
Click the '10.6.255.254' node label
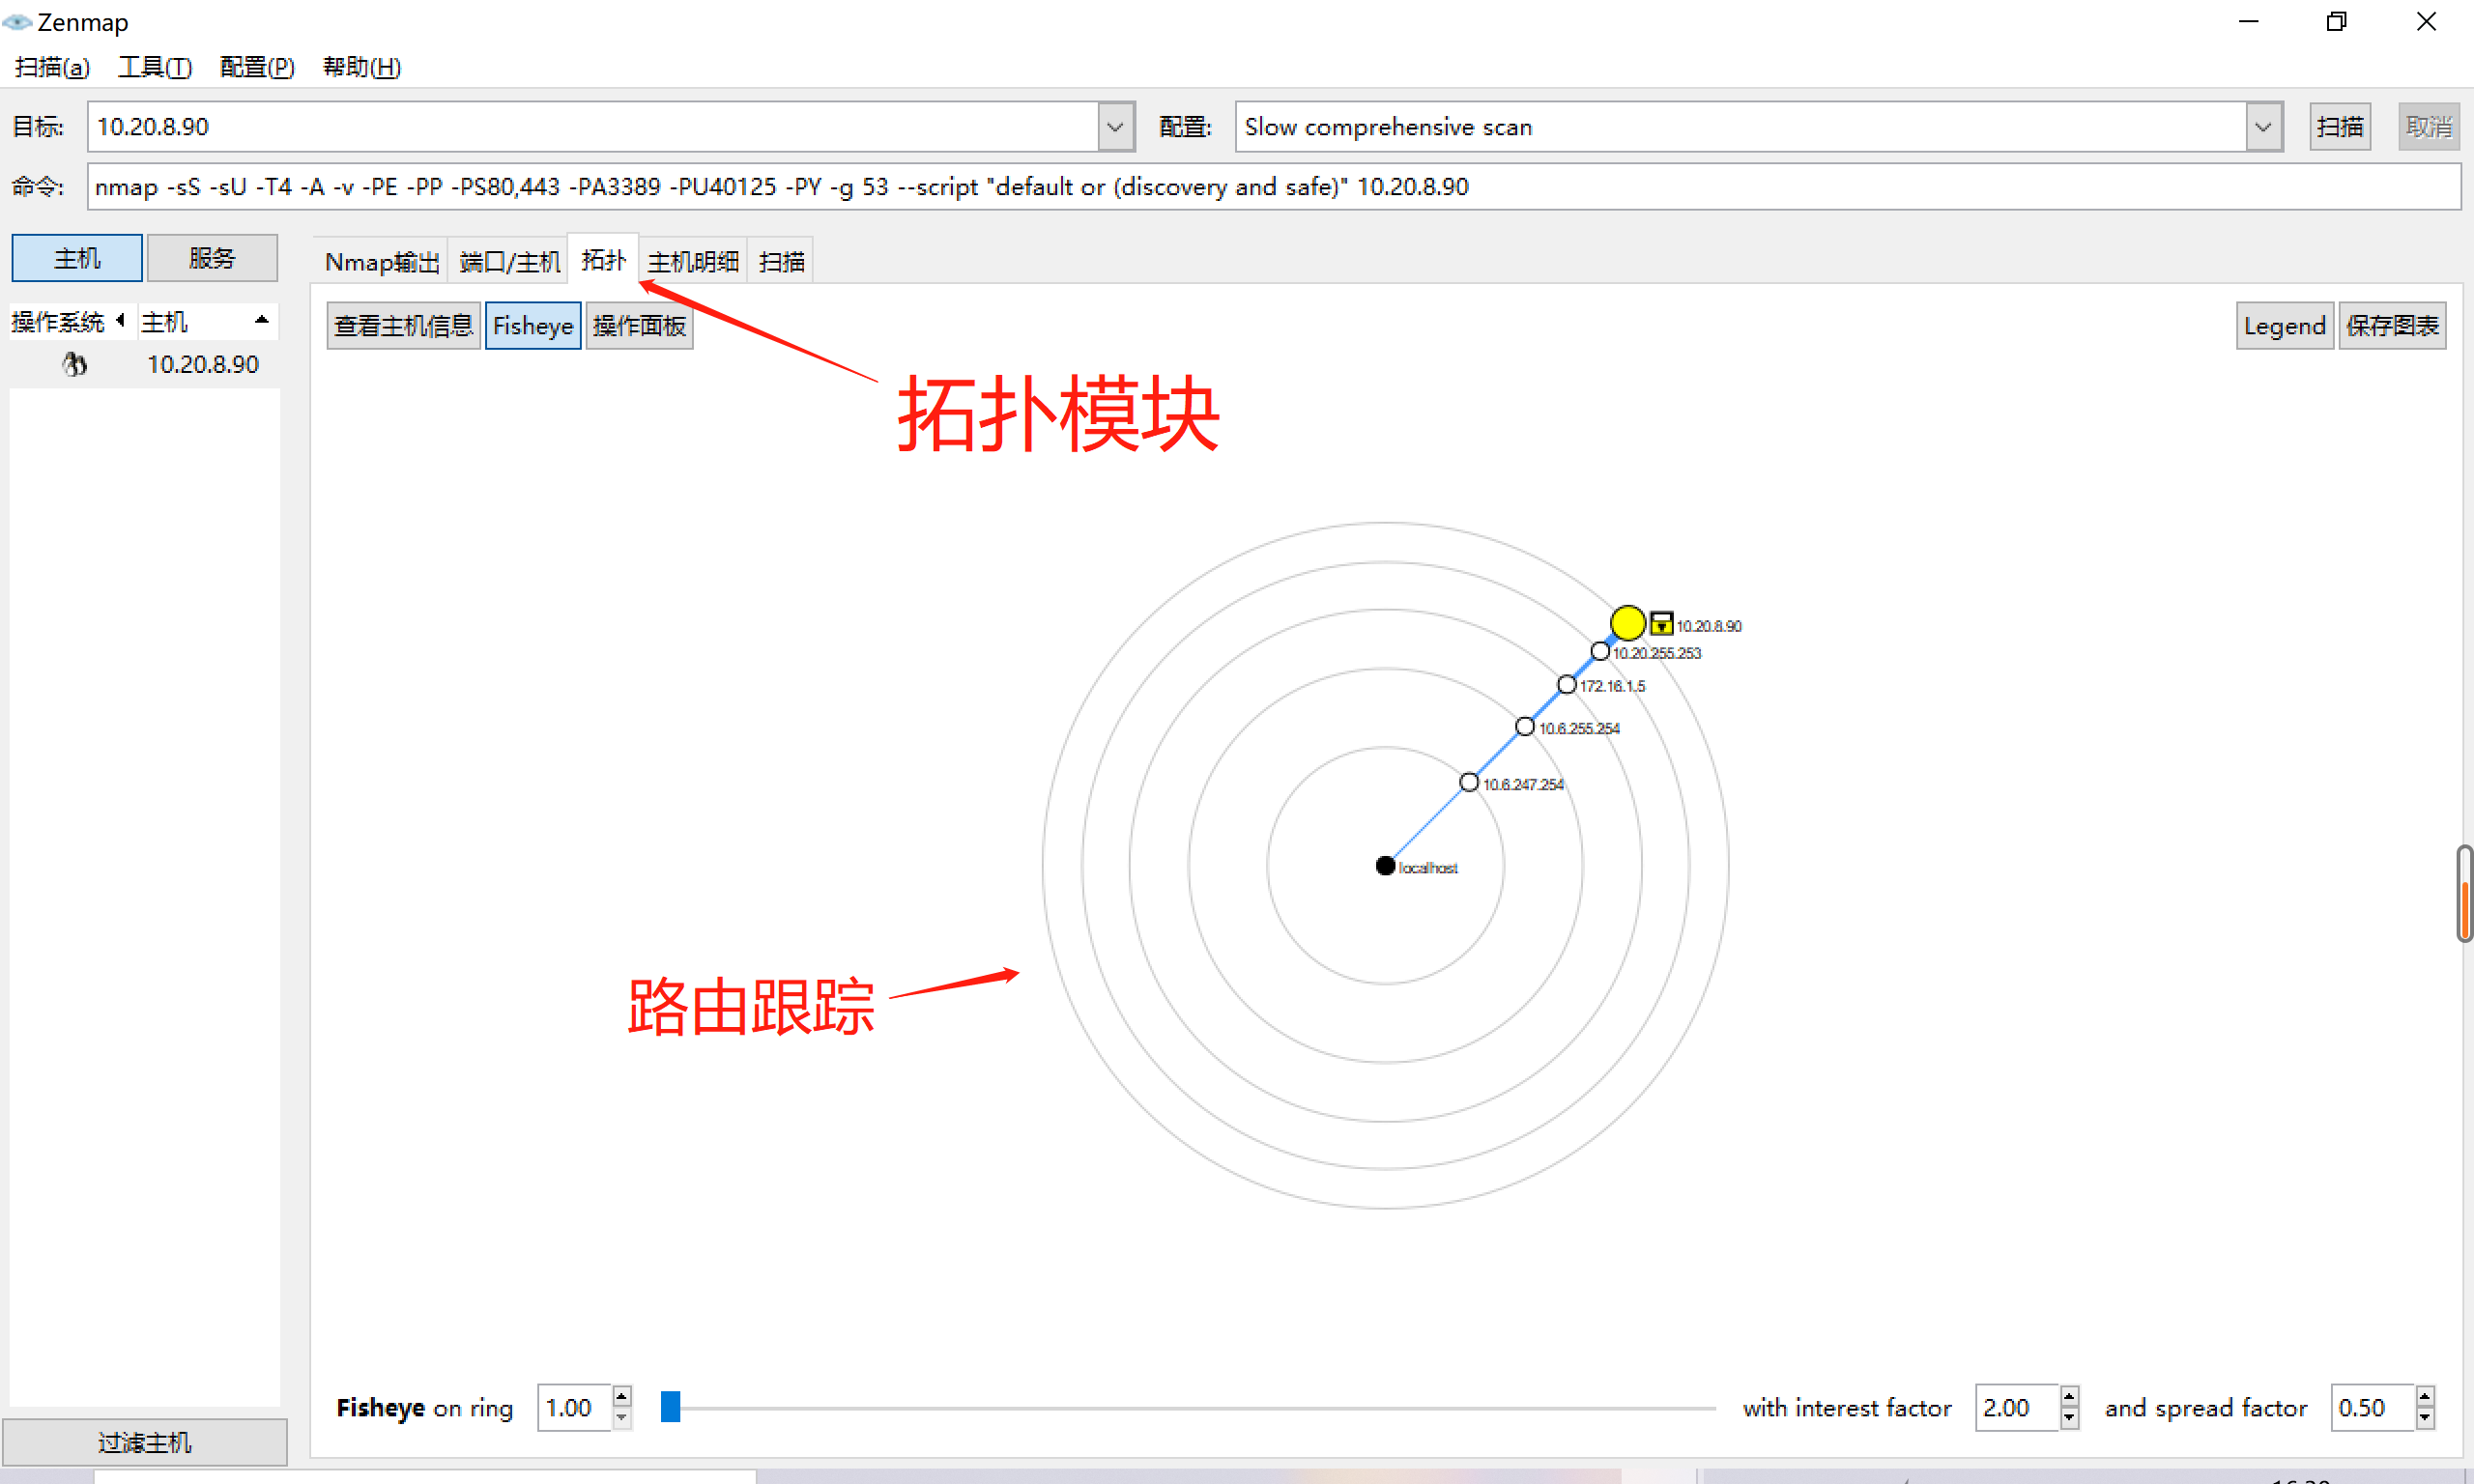[1578, 728]
